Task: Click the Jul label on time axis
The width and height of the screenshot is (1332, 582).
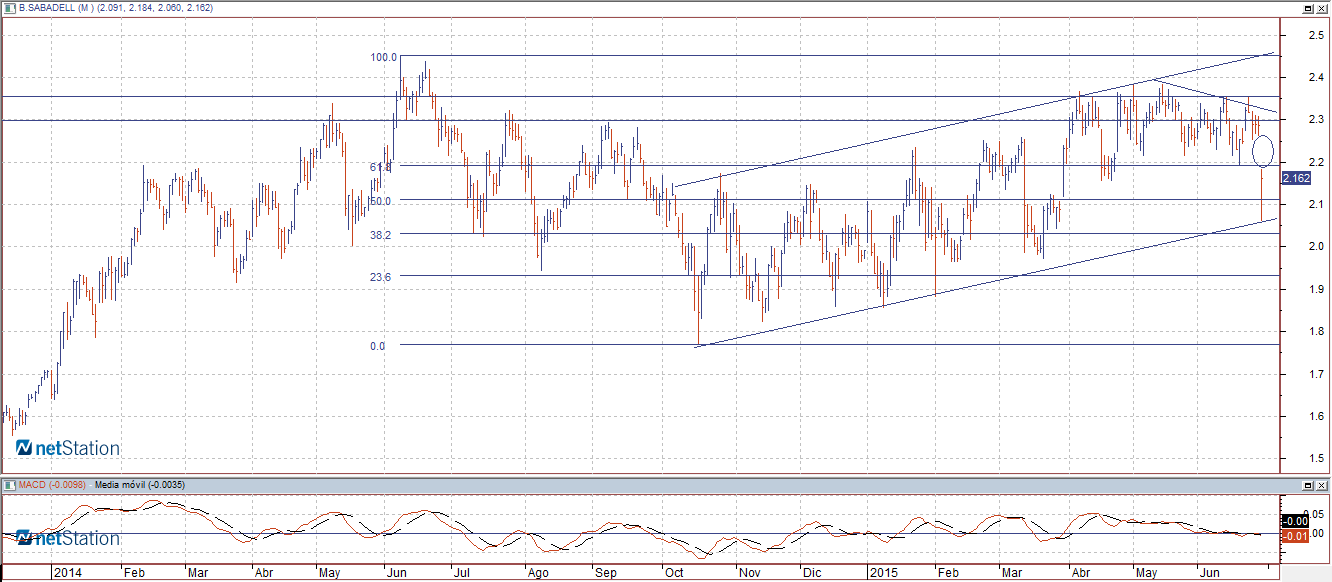Action: (x=462, y=574)
